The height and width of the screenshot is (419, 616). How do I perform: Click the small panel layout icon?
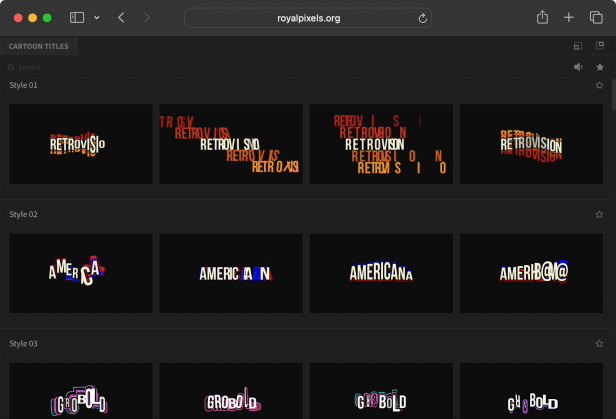click(x=578, y=46)
